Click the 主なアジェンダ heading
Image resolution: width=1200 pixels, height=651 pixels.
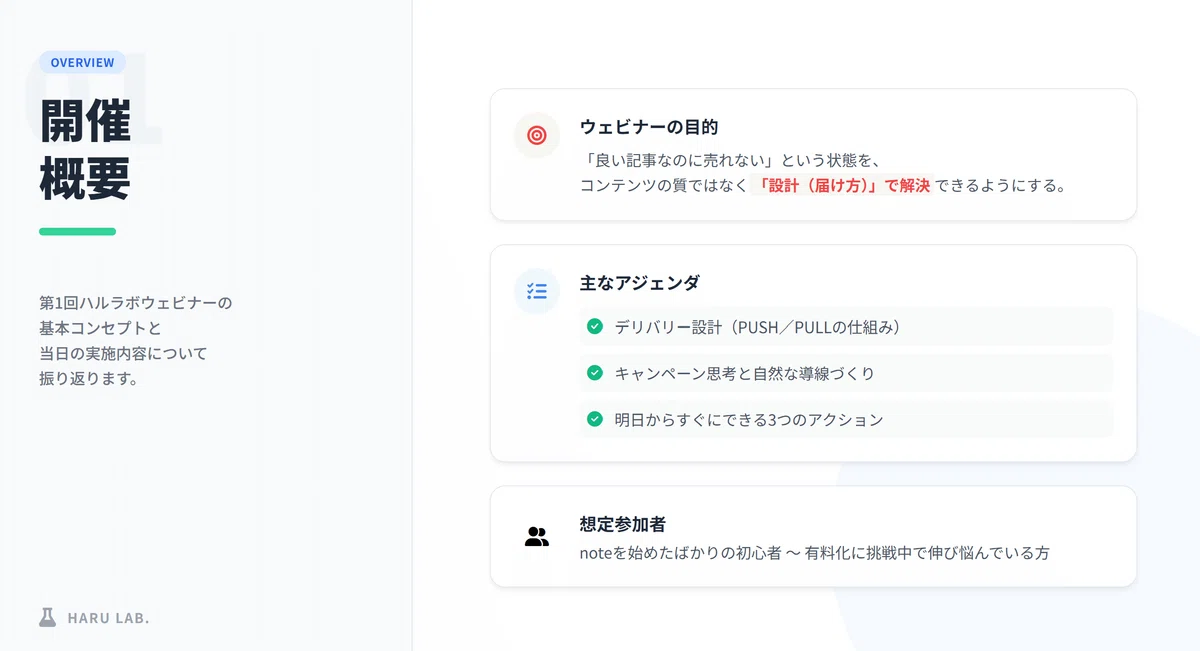(640, 283)
